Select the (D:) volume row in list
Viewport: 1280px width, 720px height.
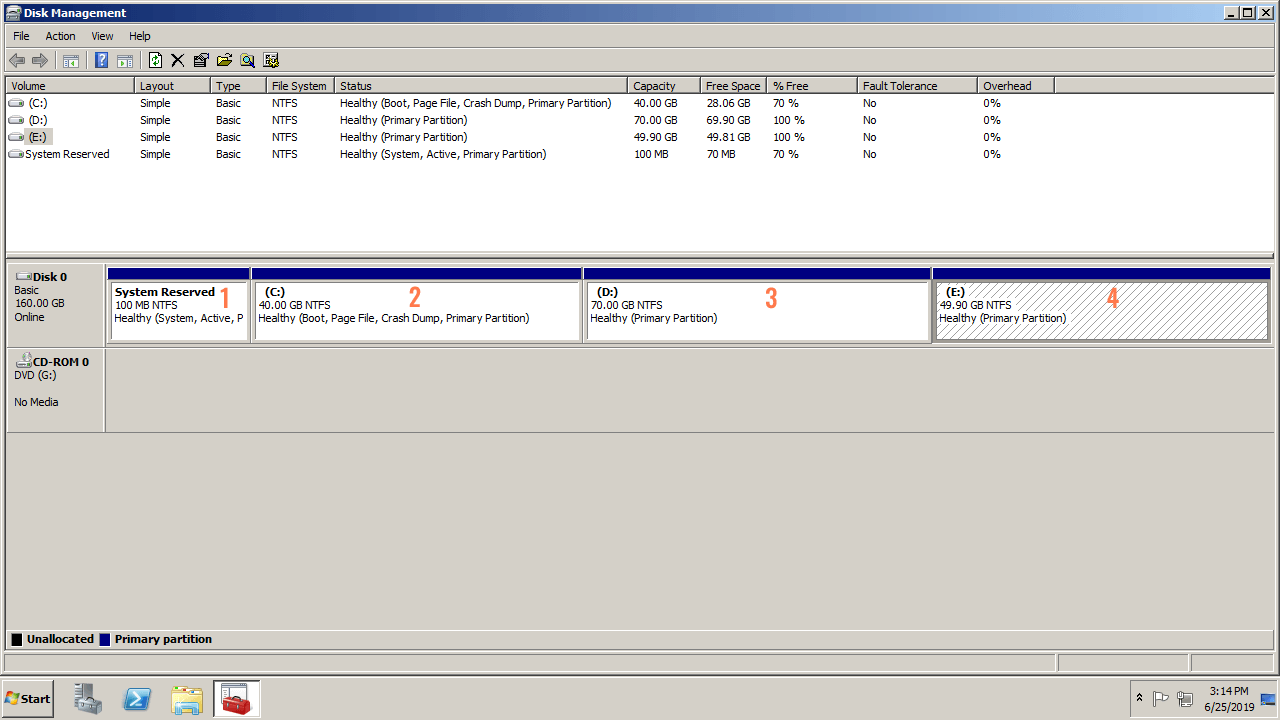[x=38, y=120]
